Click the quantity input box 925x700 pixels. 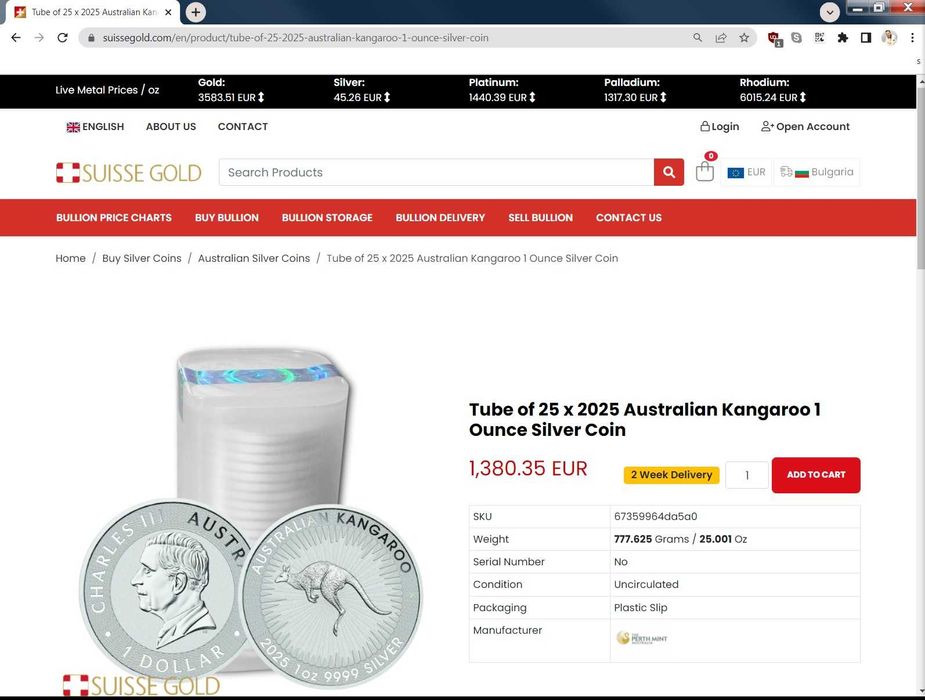click(746, 475)
